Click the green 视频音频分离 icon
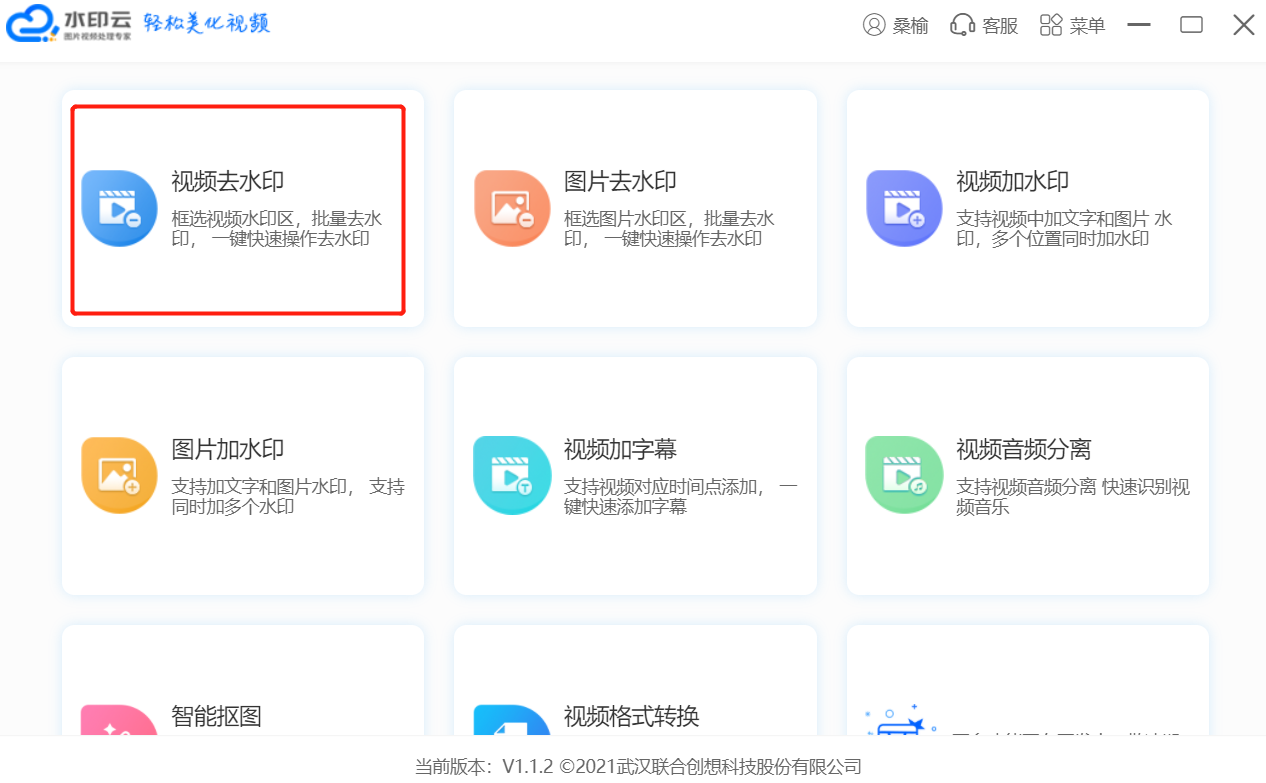The image size is (1266, 783). [x=904, y=475]
